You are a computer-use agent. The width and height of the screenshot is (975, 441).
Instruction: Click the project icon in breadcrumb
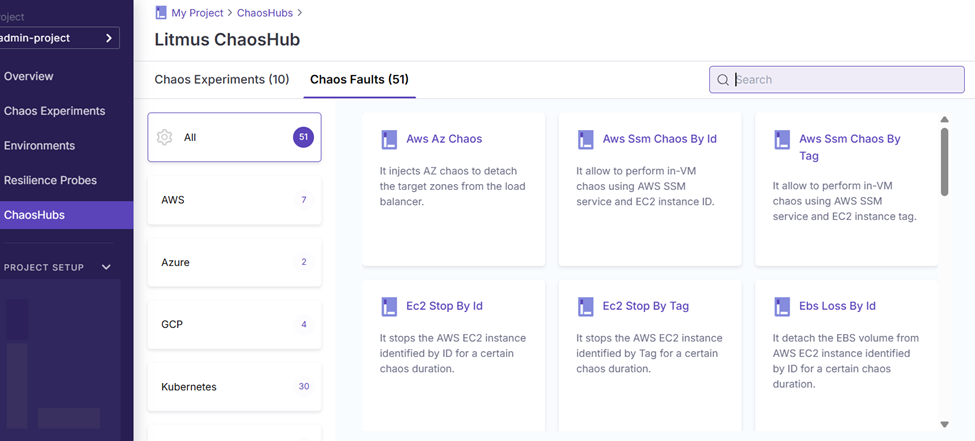[x=161, y=12]
